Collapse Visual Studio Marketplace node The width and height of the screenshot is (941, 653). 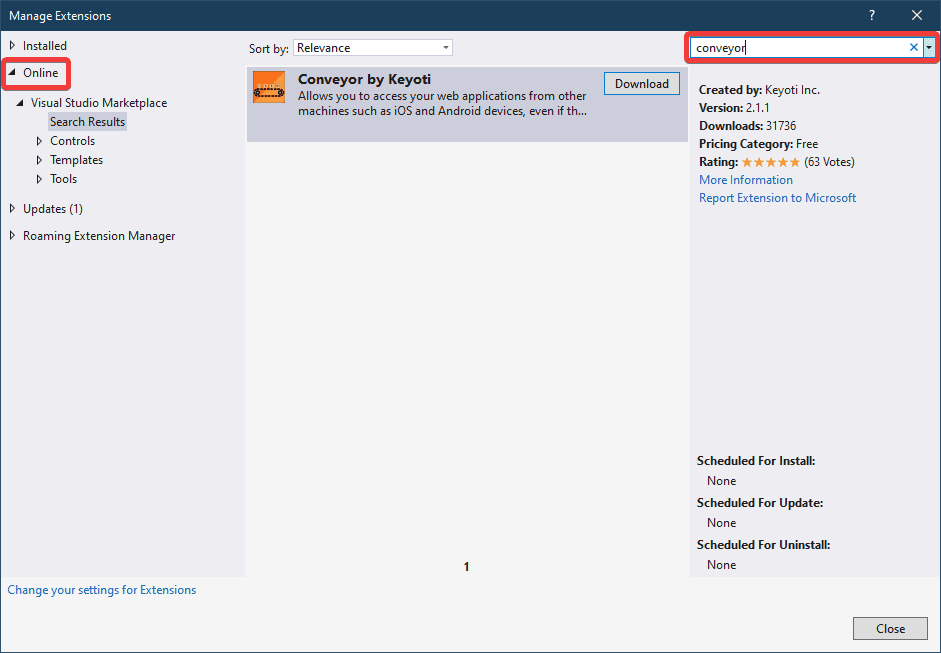pos(20,103)
